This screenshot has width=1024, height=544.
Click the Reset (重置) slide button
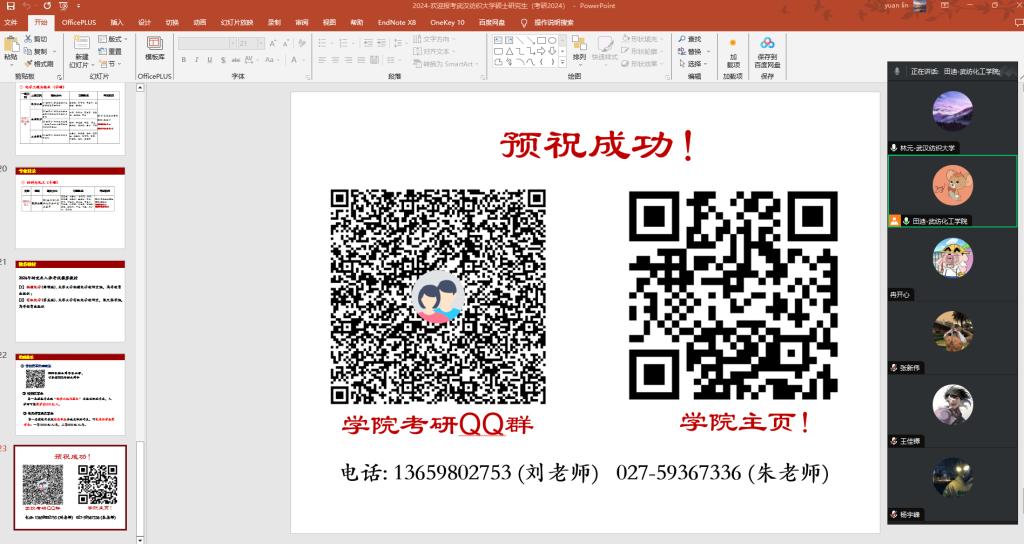pos(110,51)
